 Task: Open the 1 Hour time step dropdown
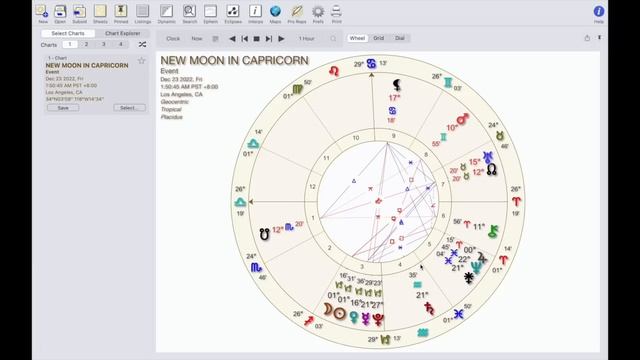click(x=307, y=38)
